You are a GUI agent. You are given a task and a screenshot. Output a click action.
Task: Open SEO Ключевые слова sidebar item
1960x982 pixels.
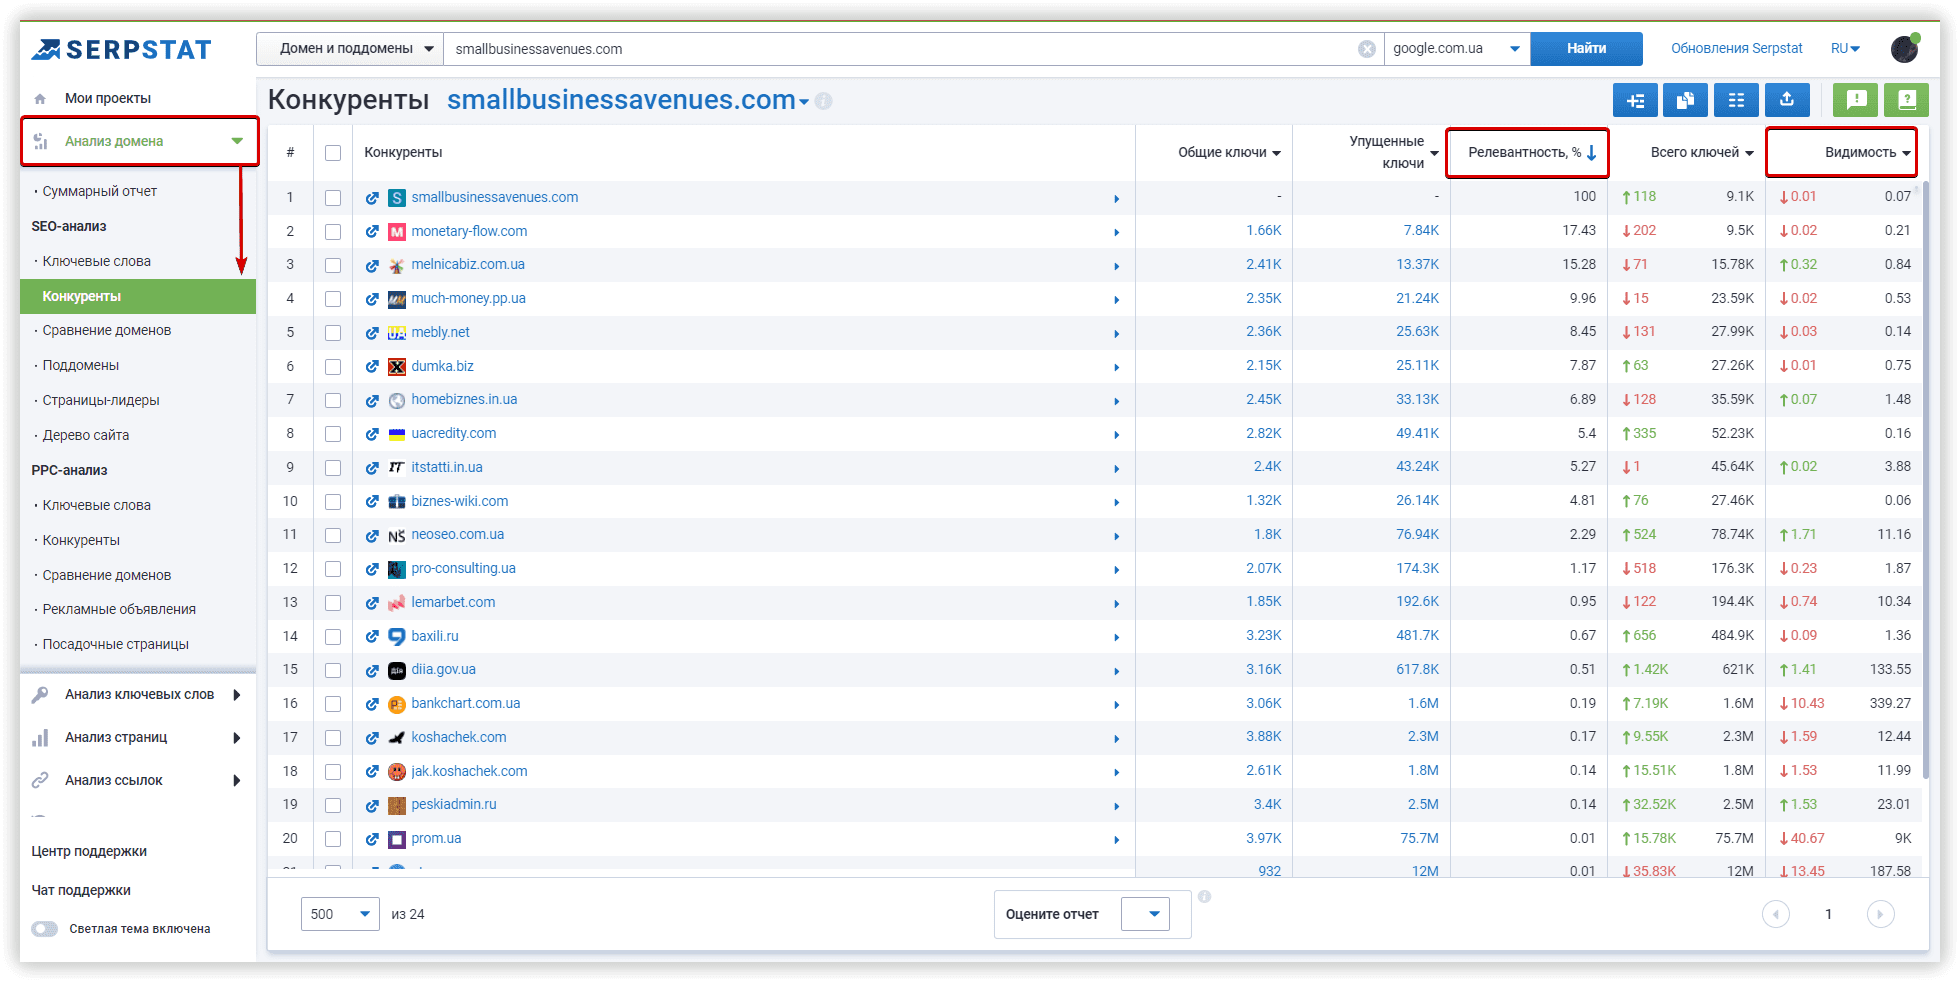point(96,262)
